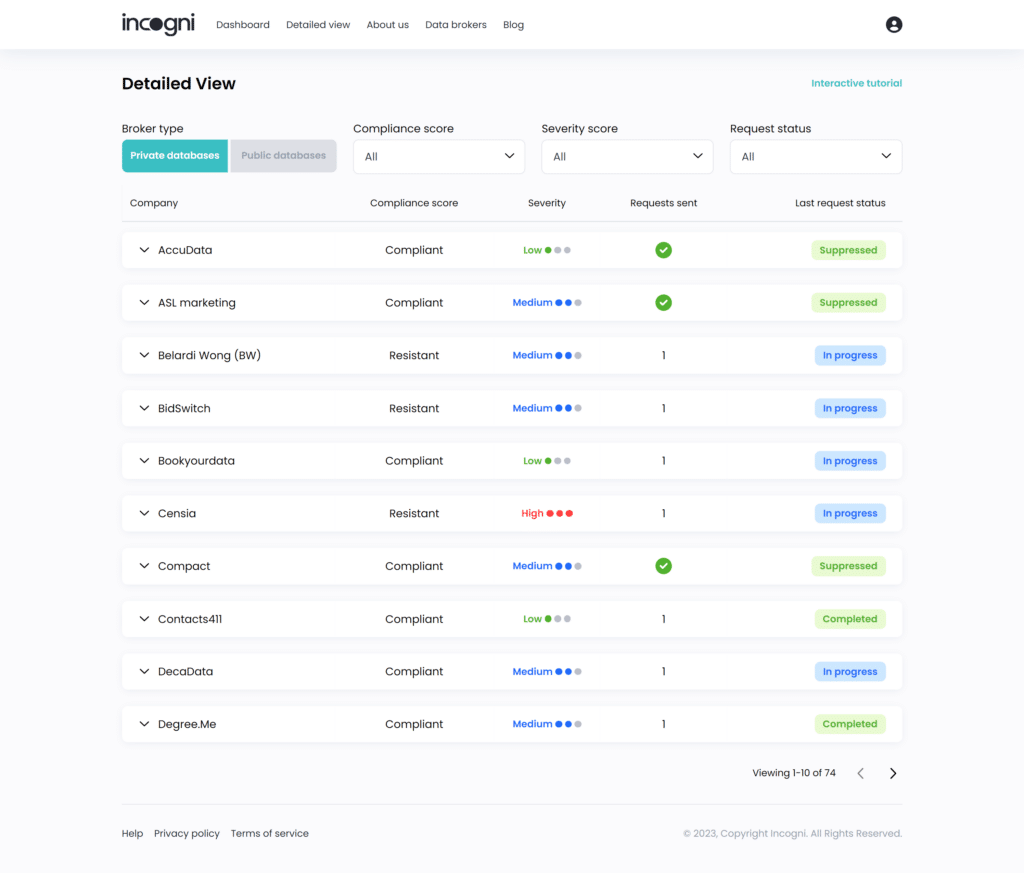Click requests sent count for Bookyourdata
This screenshot has width=1024, height=873.
click(x=664, y=461)
